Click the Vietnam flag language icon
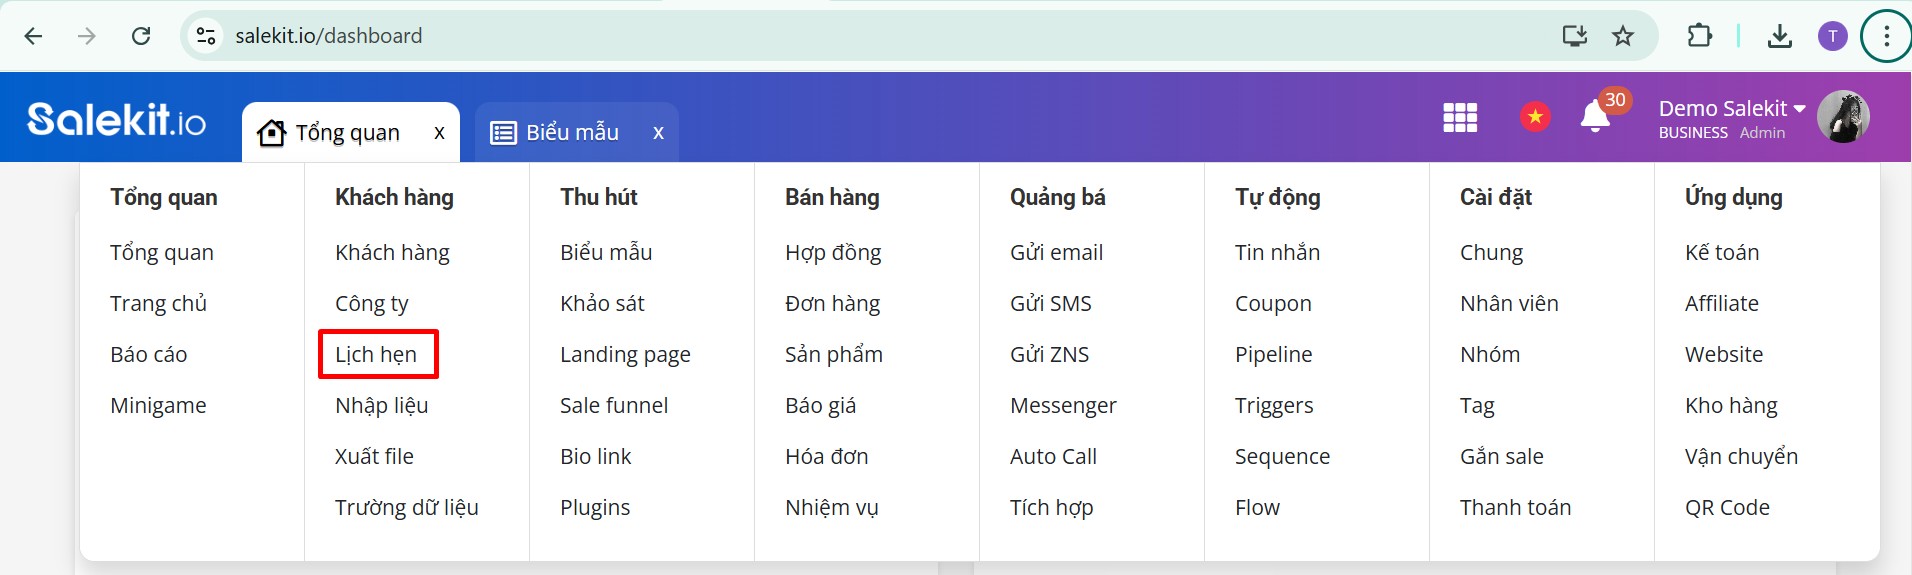Screen dimensions: 1912x575 1535,117
